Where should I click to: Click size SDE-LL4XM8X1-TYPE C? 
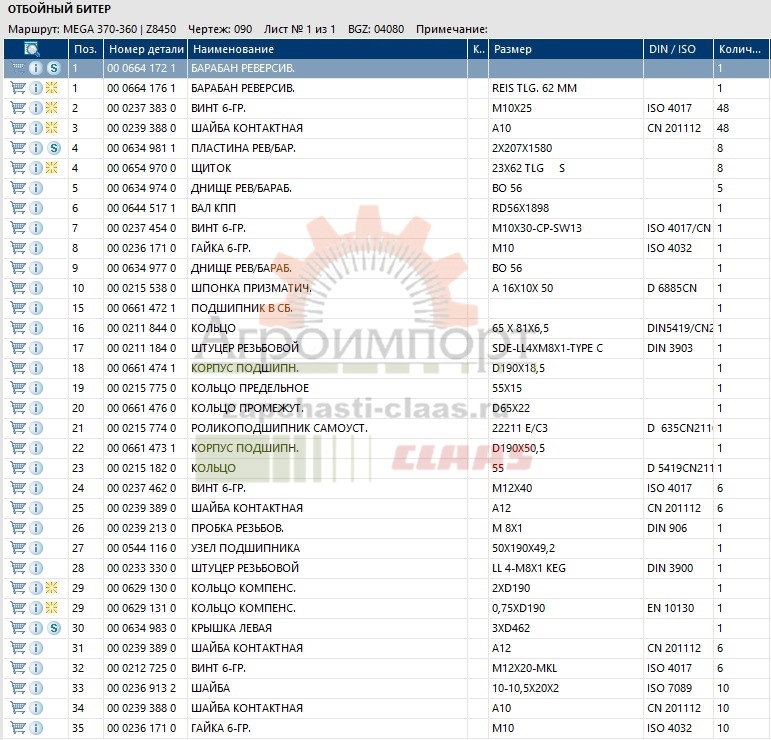tap(547, 348)
